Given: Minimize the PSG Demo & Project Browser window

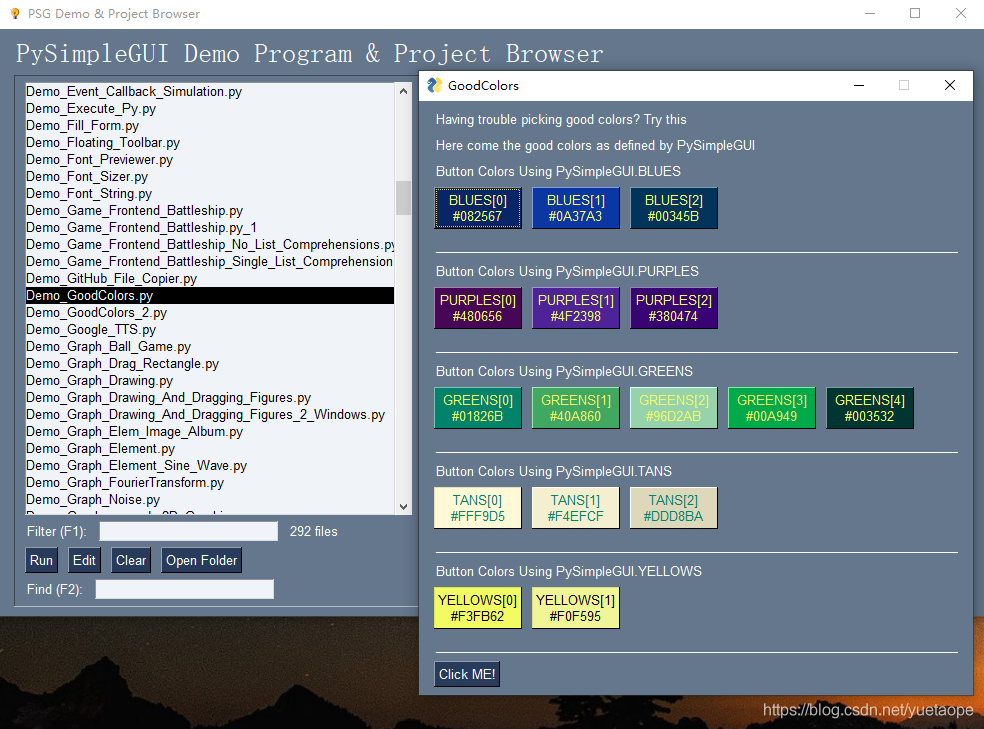Looking at the screenshot, I should tap(870, 13).
